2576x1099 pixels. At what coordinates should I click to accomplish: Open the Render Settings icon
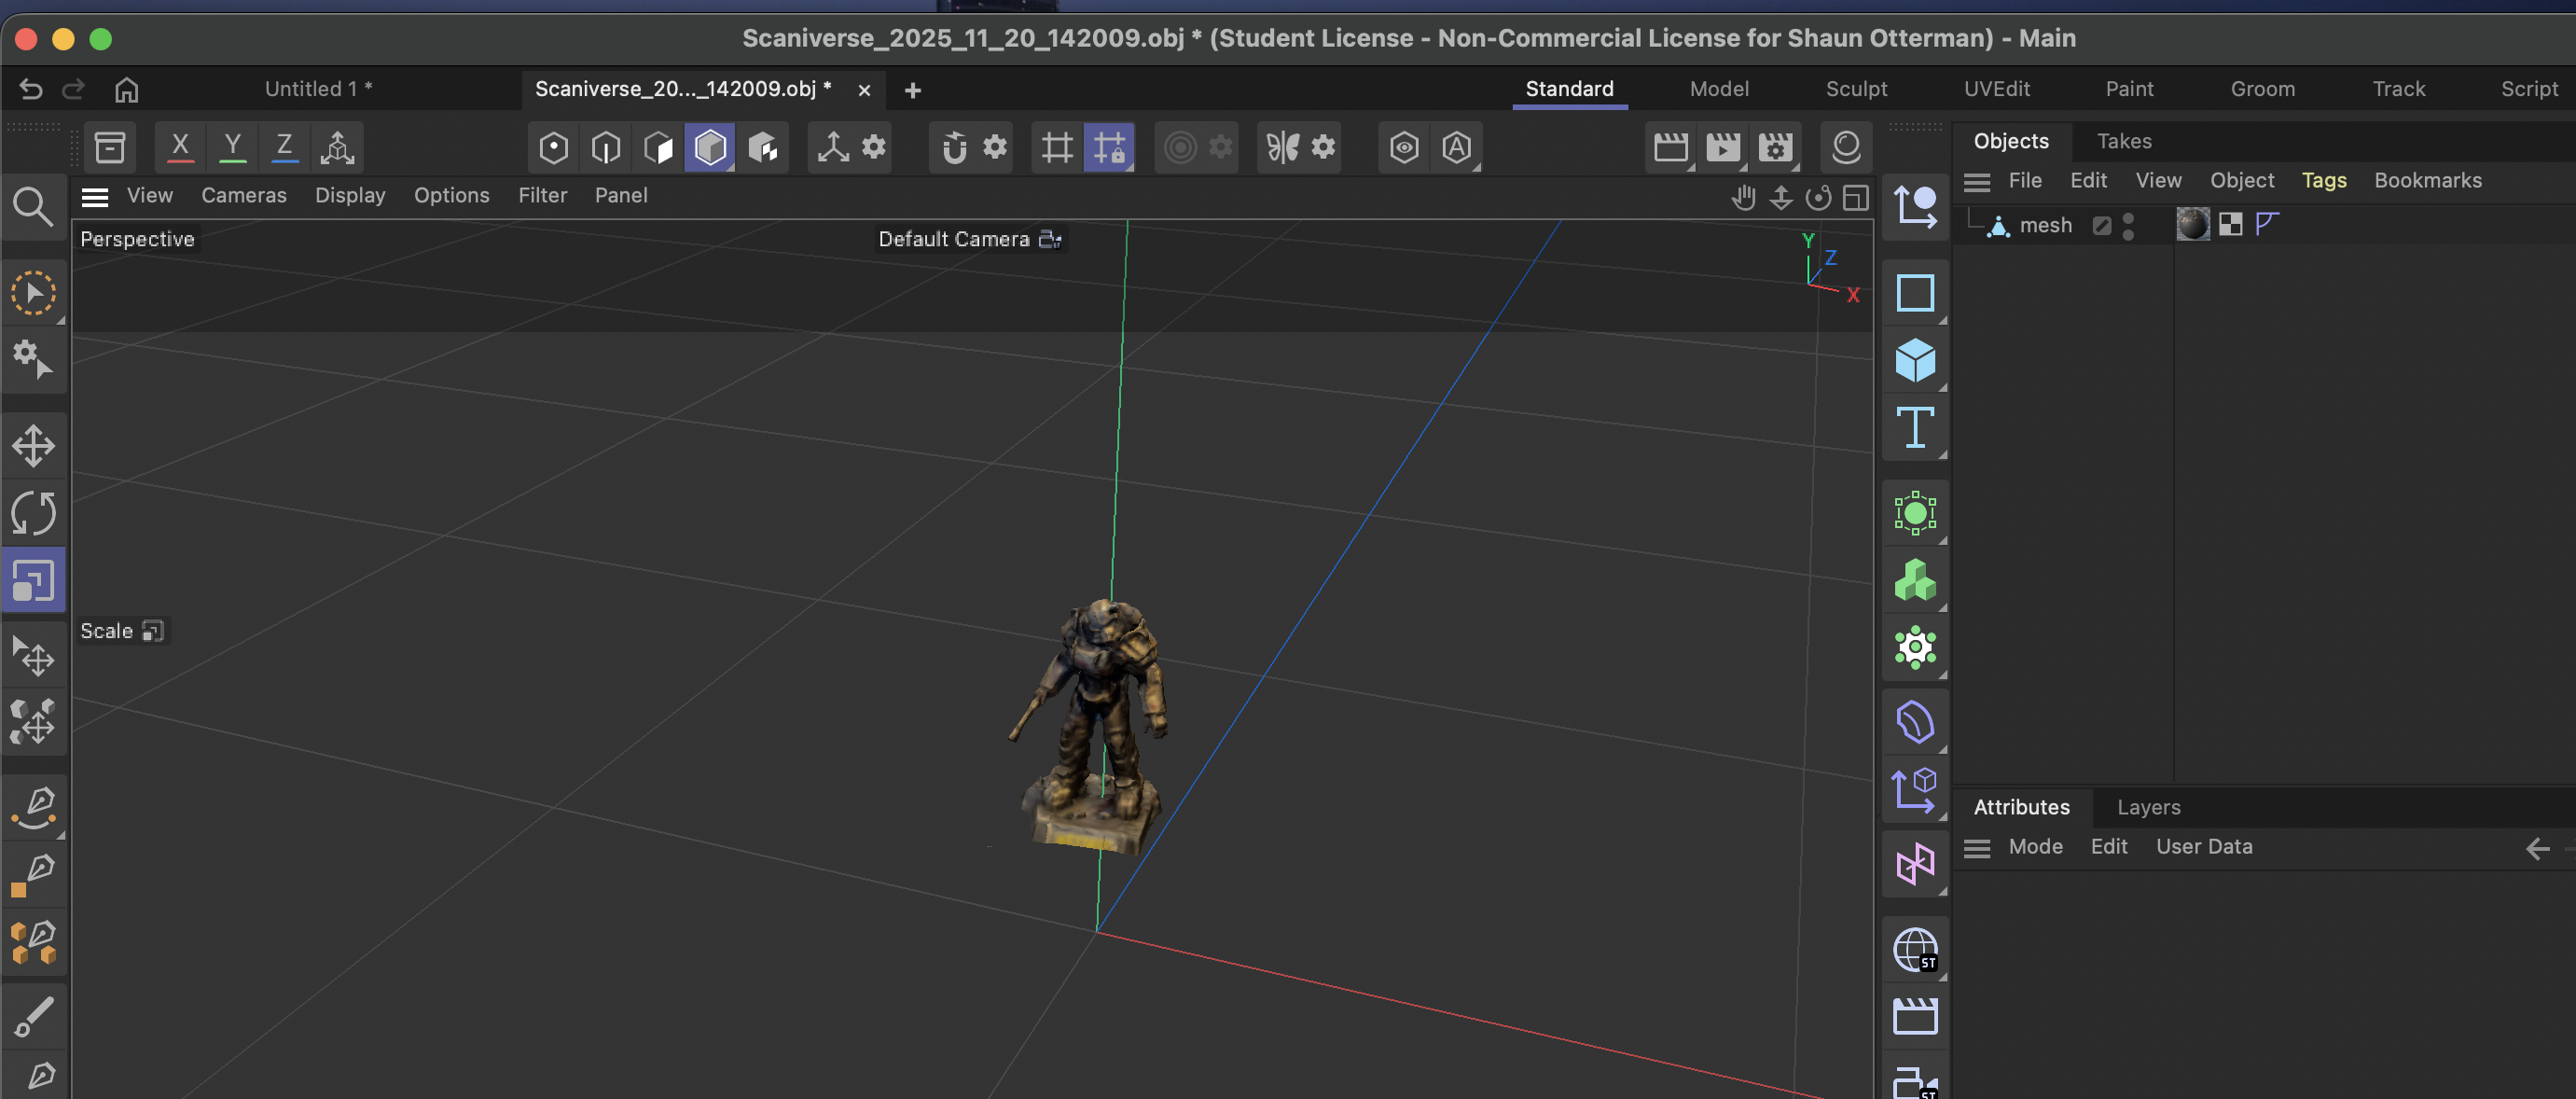[1777, 147]
